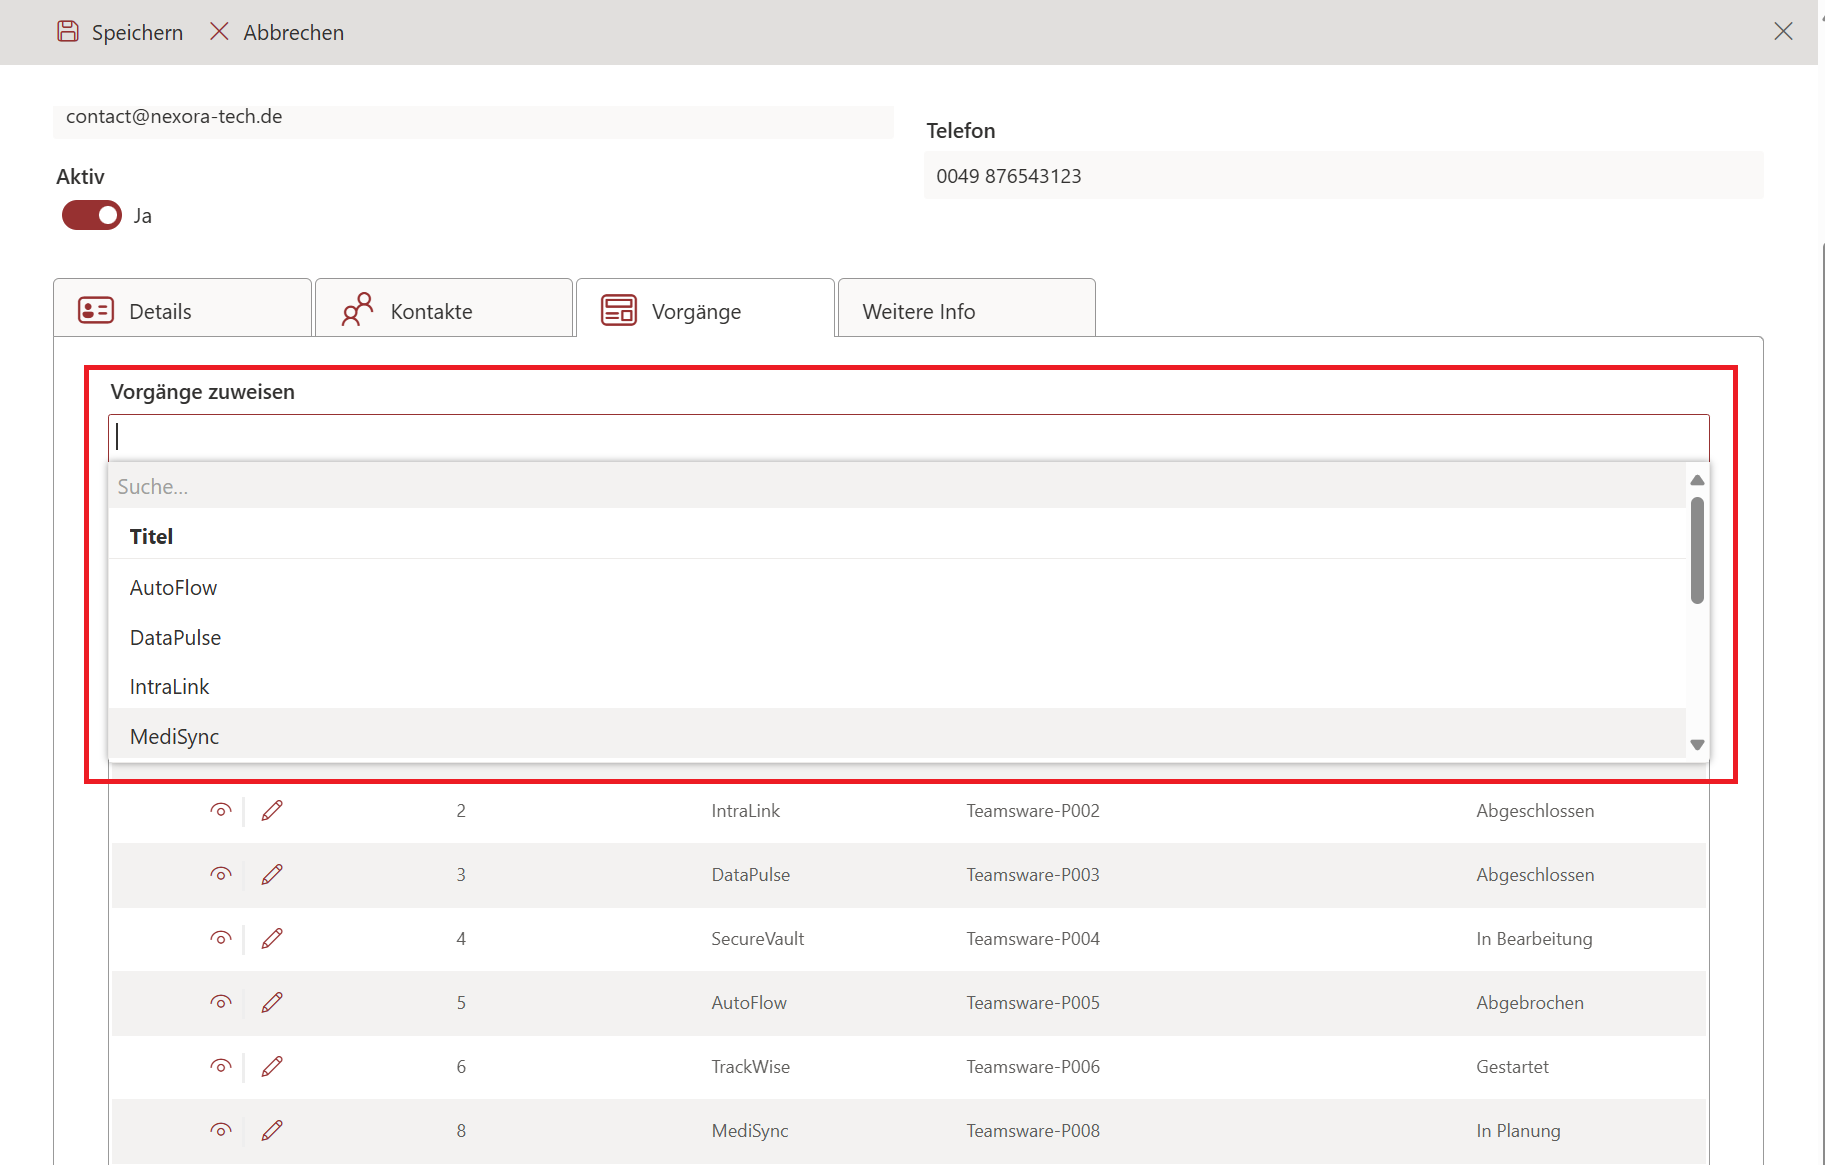Screen dimensions: 1825x1165
Task: Click the Abbrechen cancel X icon
Action: coord(219,32)
